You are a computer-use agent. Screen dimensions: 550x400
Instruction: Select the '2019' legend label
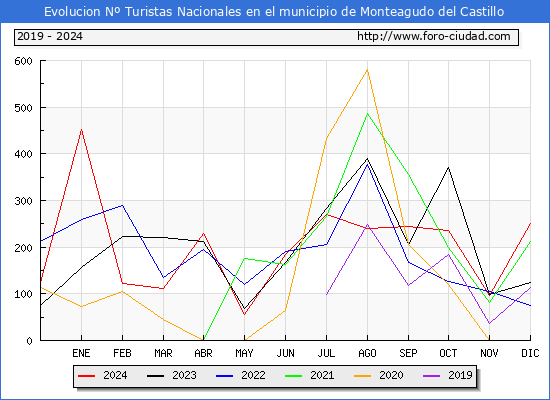460,375
